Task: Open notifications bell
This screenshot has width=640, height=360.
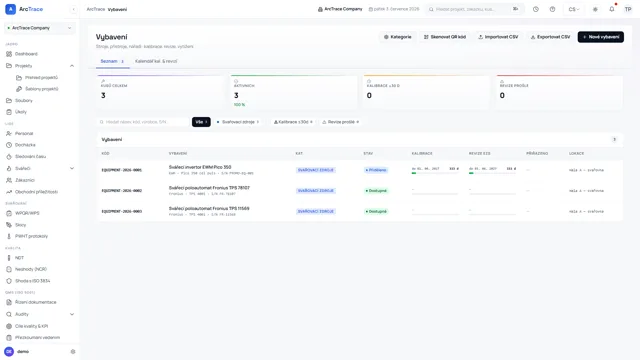Action: pyautogui.click(x=611, y=9)
